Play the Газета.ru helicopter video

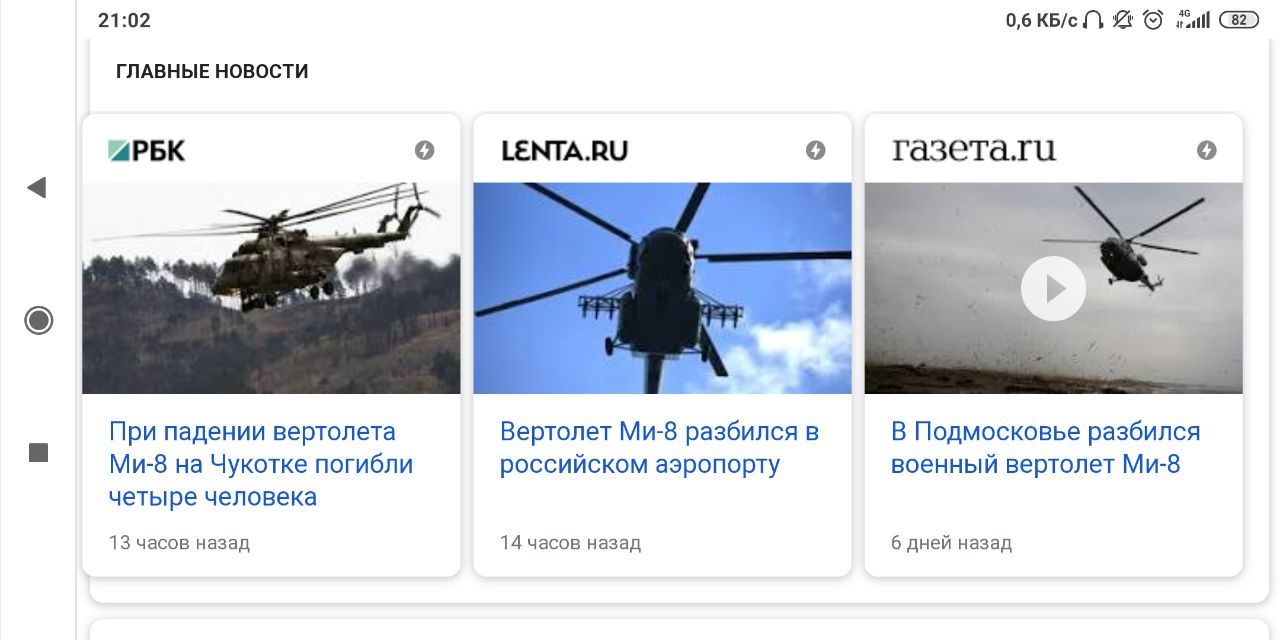[x=1053, y=289]
